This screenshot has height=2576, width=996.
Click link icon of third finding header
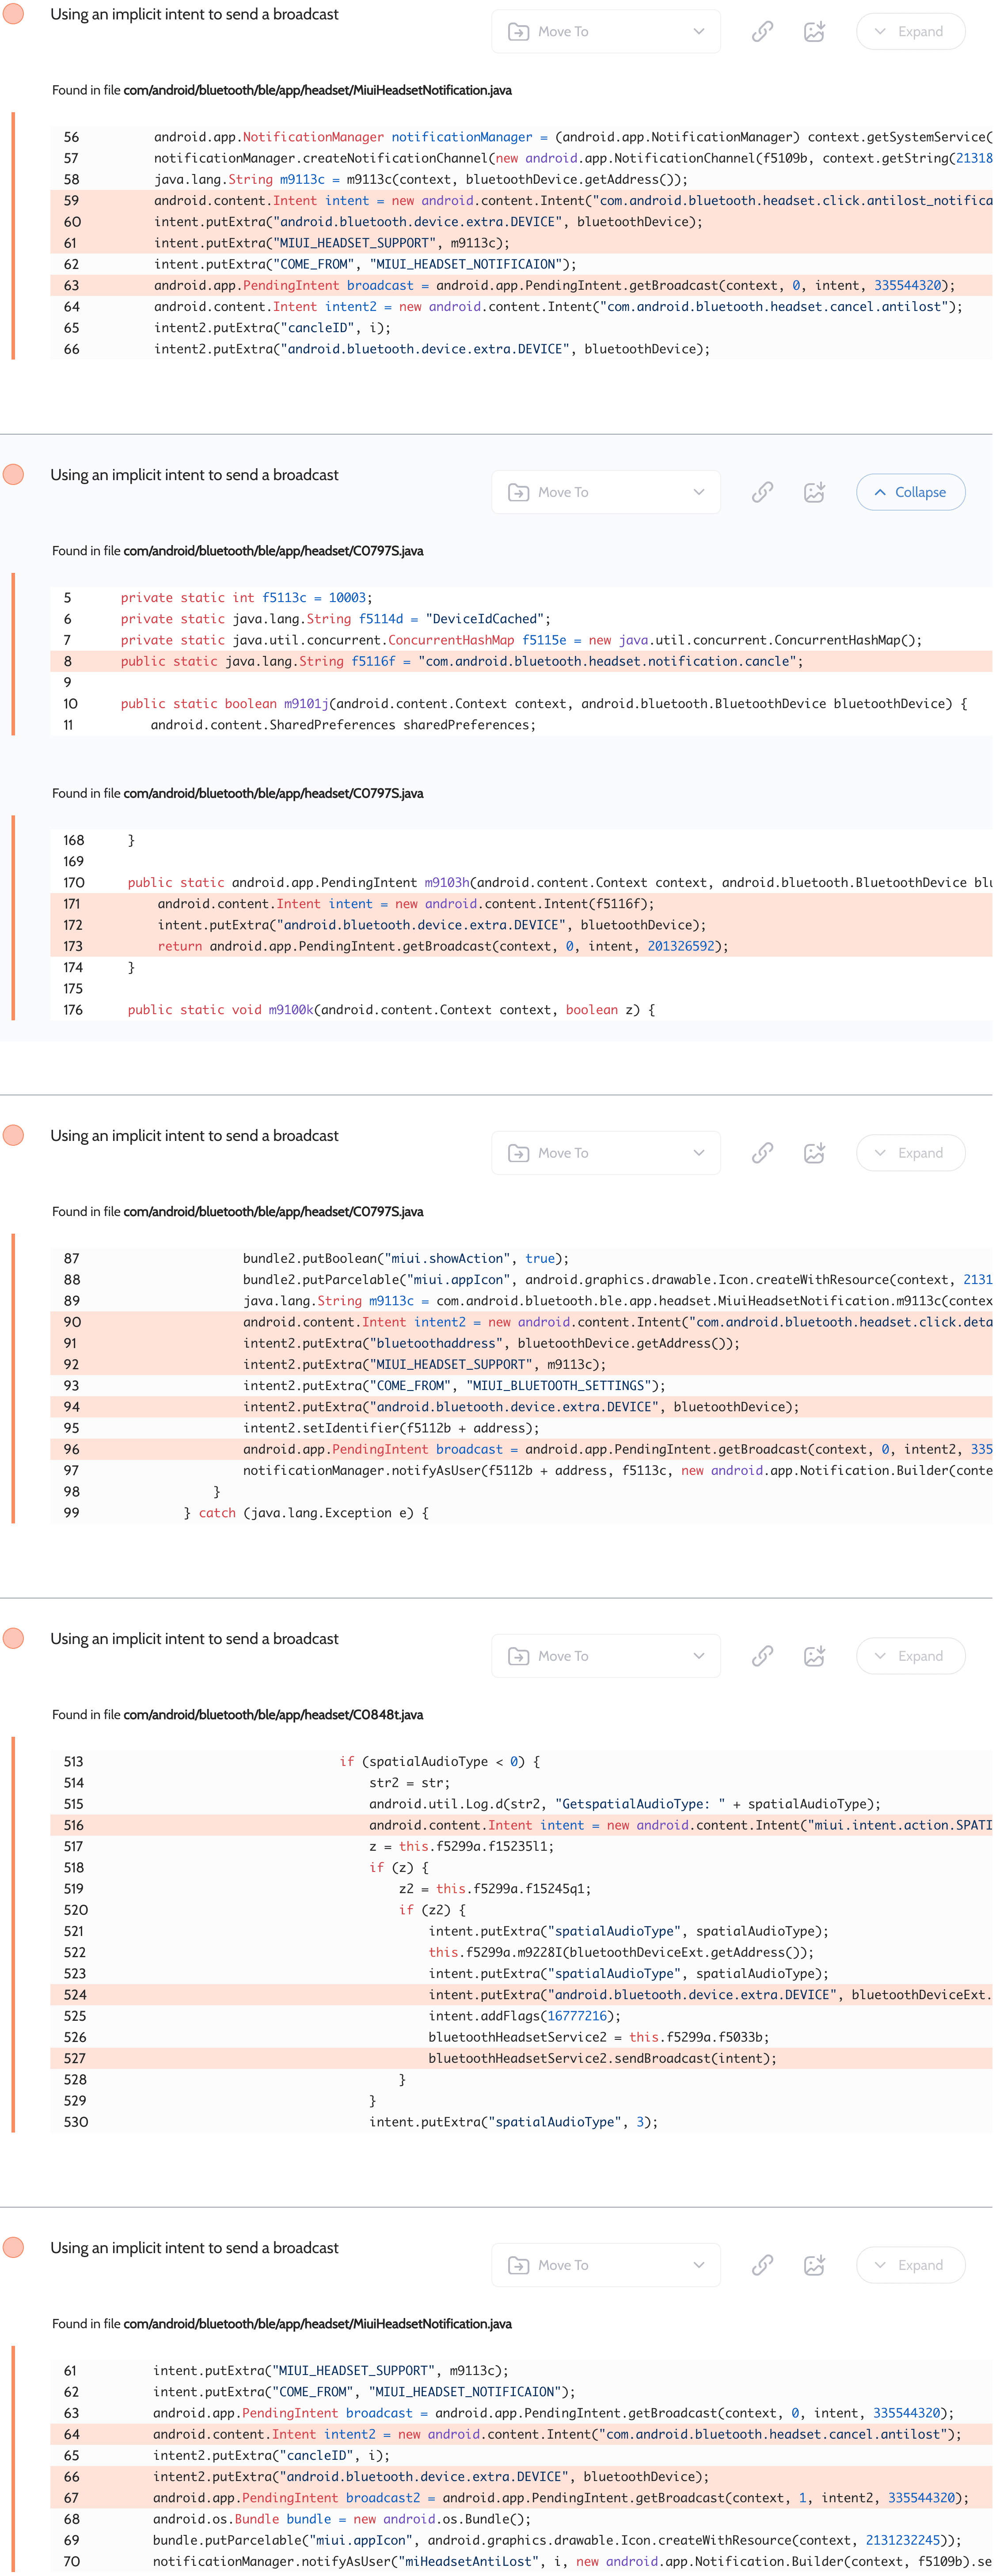(762, 1153)
